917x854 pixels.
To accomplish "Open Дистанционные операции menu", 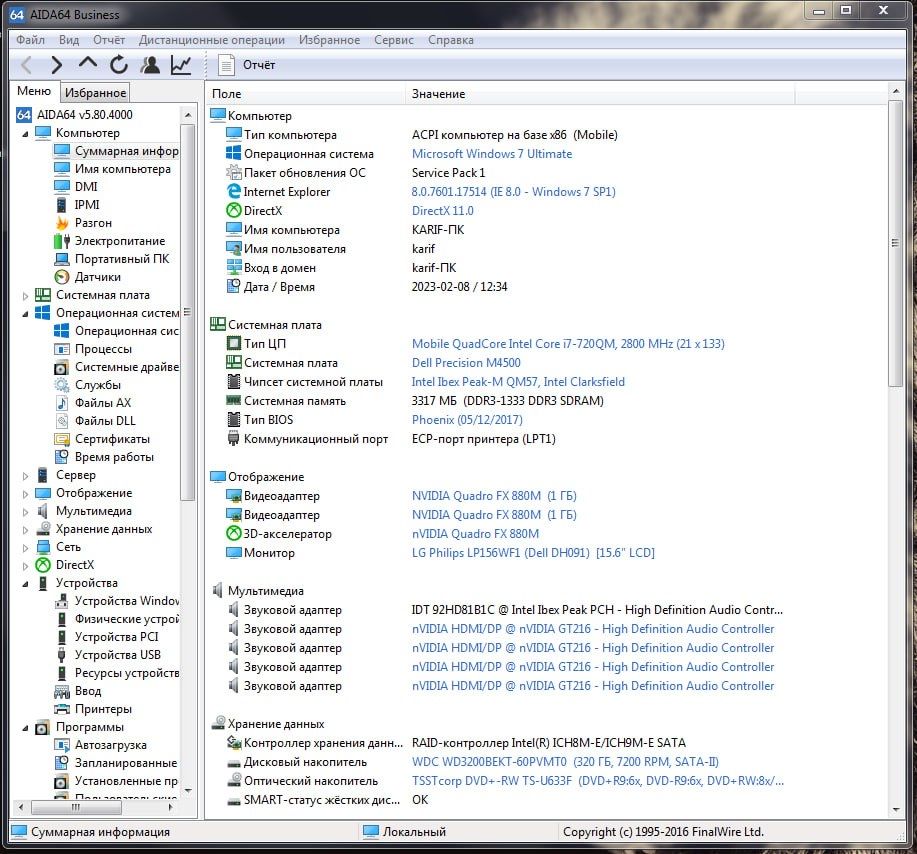I will [212, 40].
